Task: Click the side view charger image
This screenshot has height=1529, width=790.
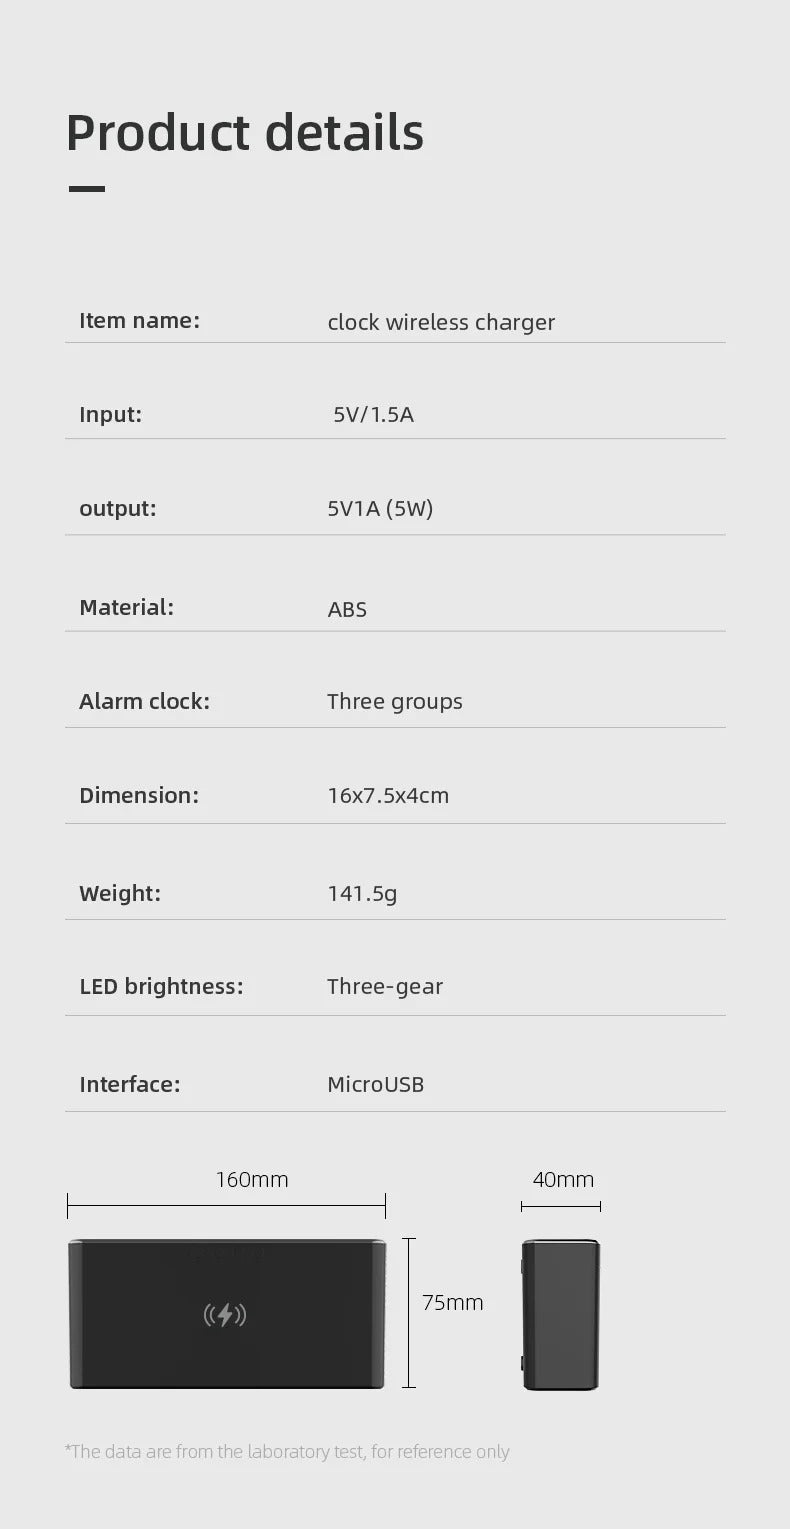Action: pos(560,1314)
